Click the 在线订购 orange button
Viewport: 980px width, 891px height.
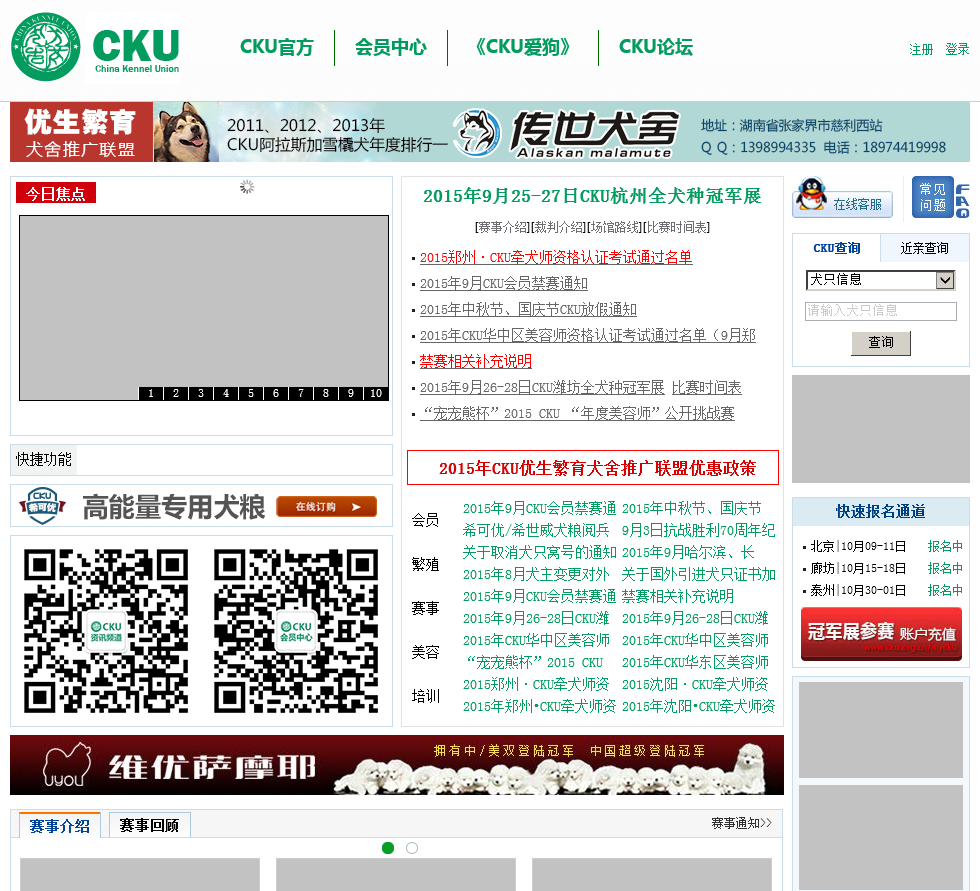click(x=326, y=507)
